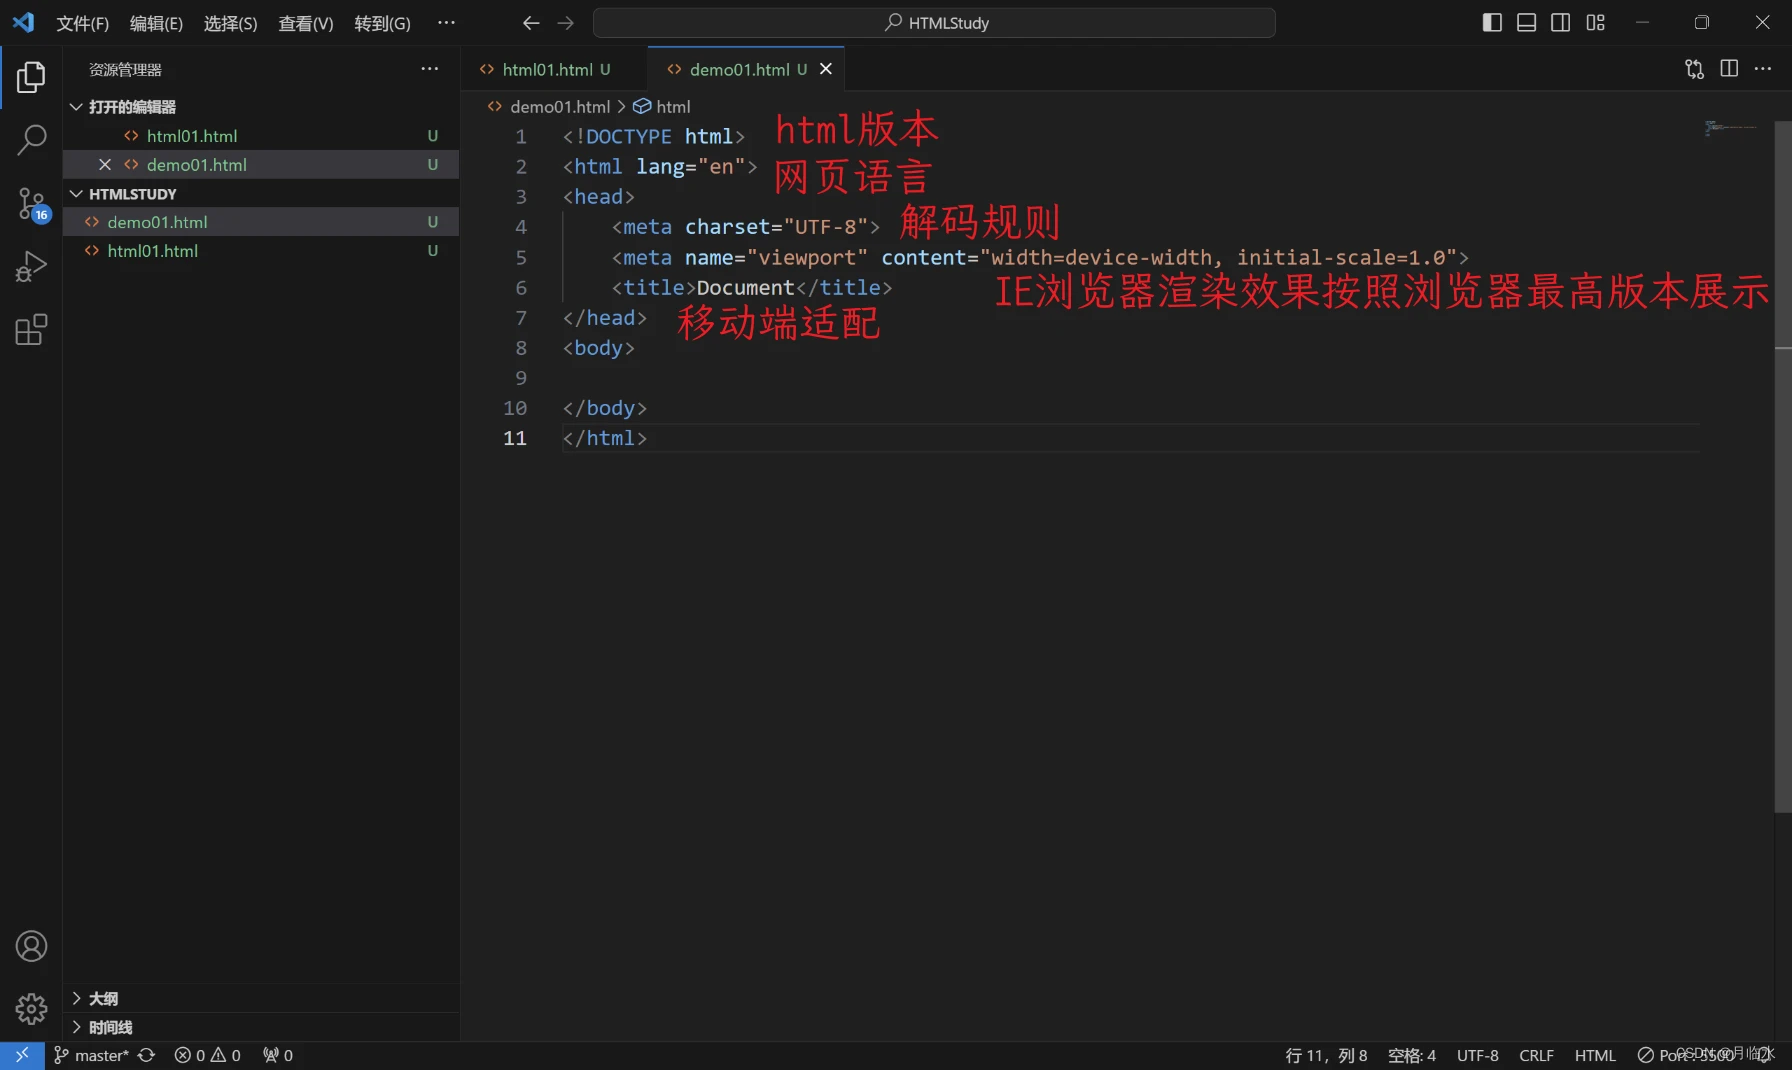
Task: Toggle the primary sidebar visibility icon
Action: 1491,22
